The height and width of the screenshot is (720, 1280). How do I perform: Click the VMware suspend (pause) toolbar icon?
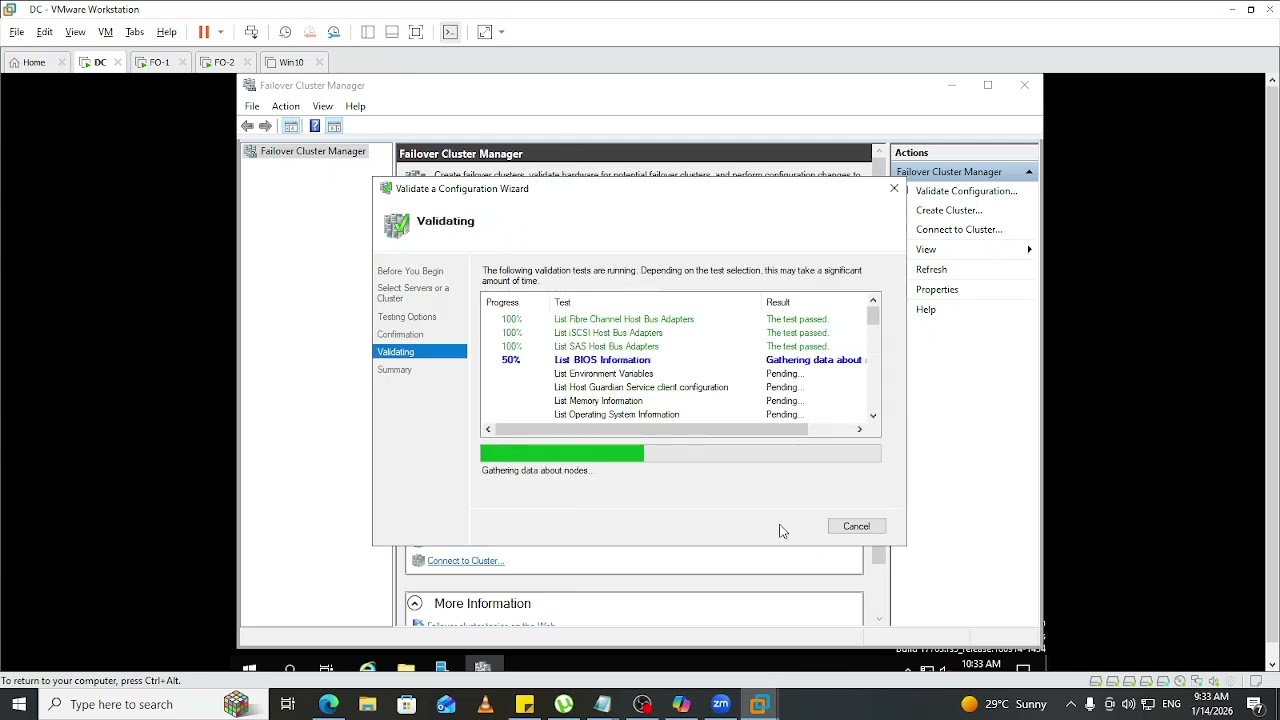pyautogui.click(x=204, y=32)
